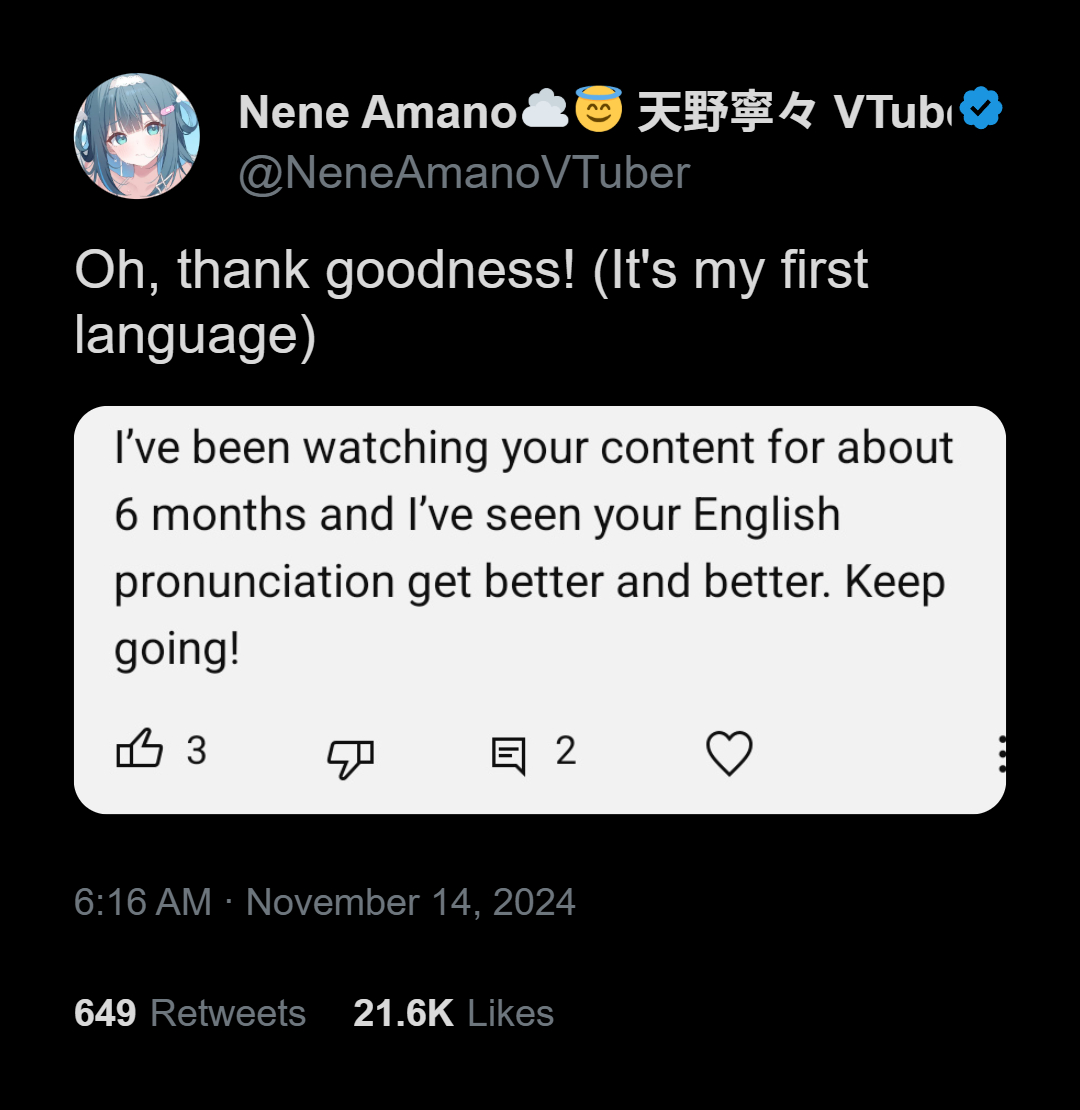Click the thumbs down dislike icon
1080x1110 pixels.
350,759
